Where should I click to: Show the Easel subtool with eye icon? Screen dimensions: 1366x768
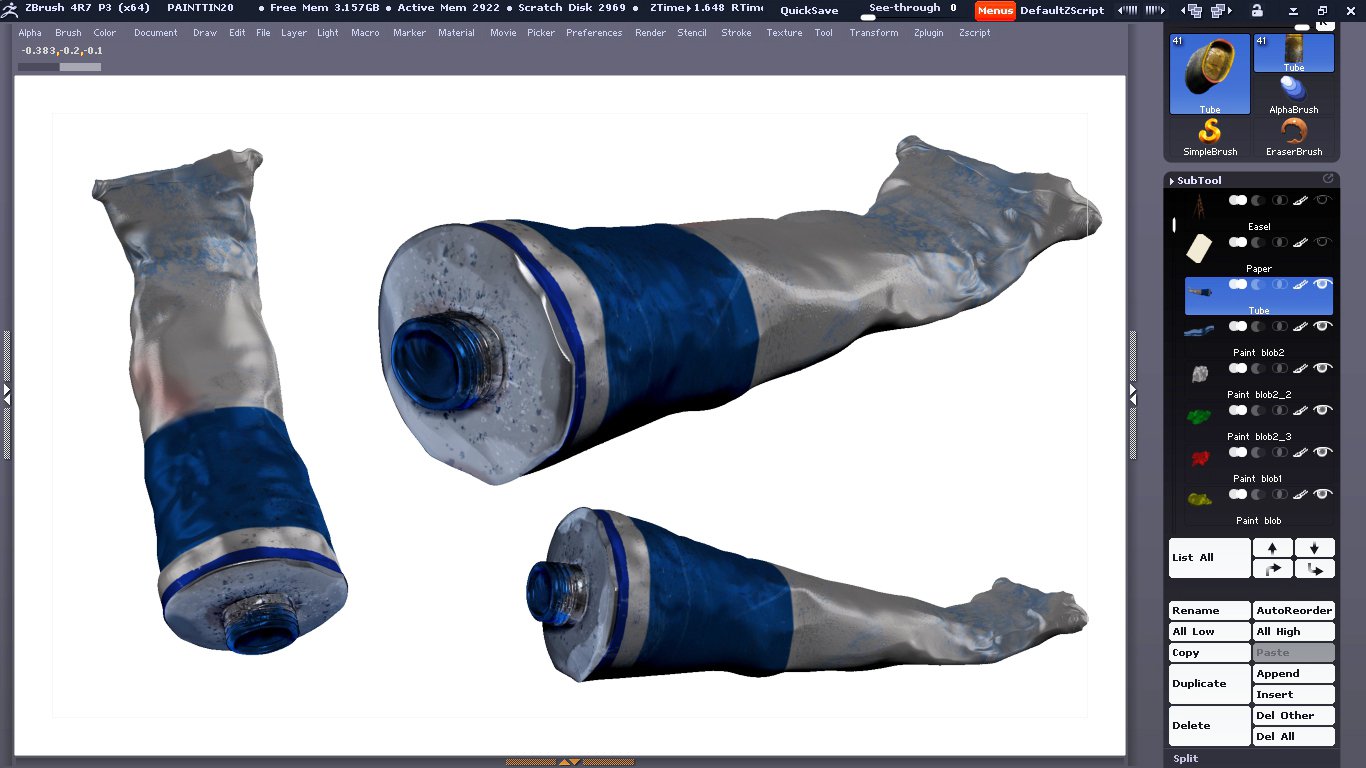pyautogui.click(x=1323, y=200)
